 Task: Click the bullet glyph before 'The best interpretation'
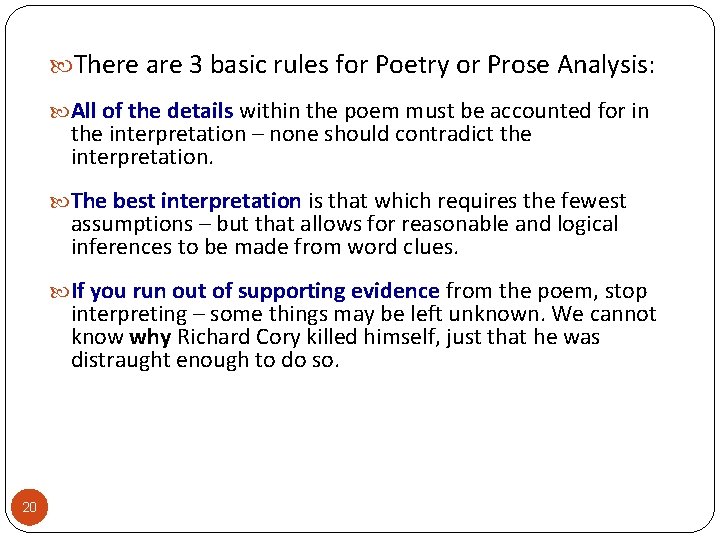pos(64,202)
